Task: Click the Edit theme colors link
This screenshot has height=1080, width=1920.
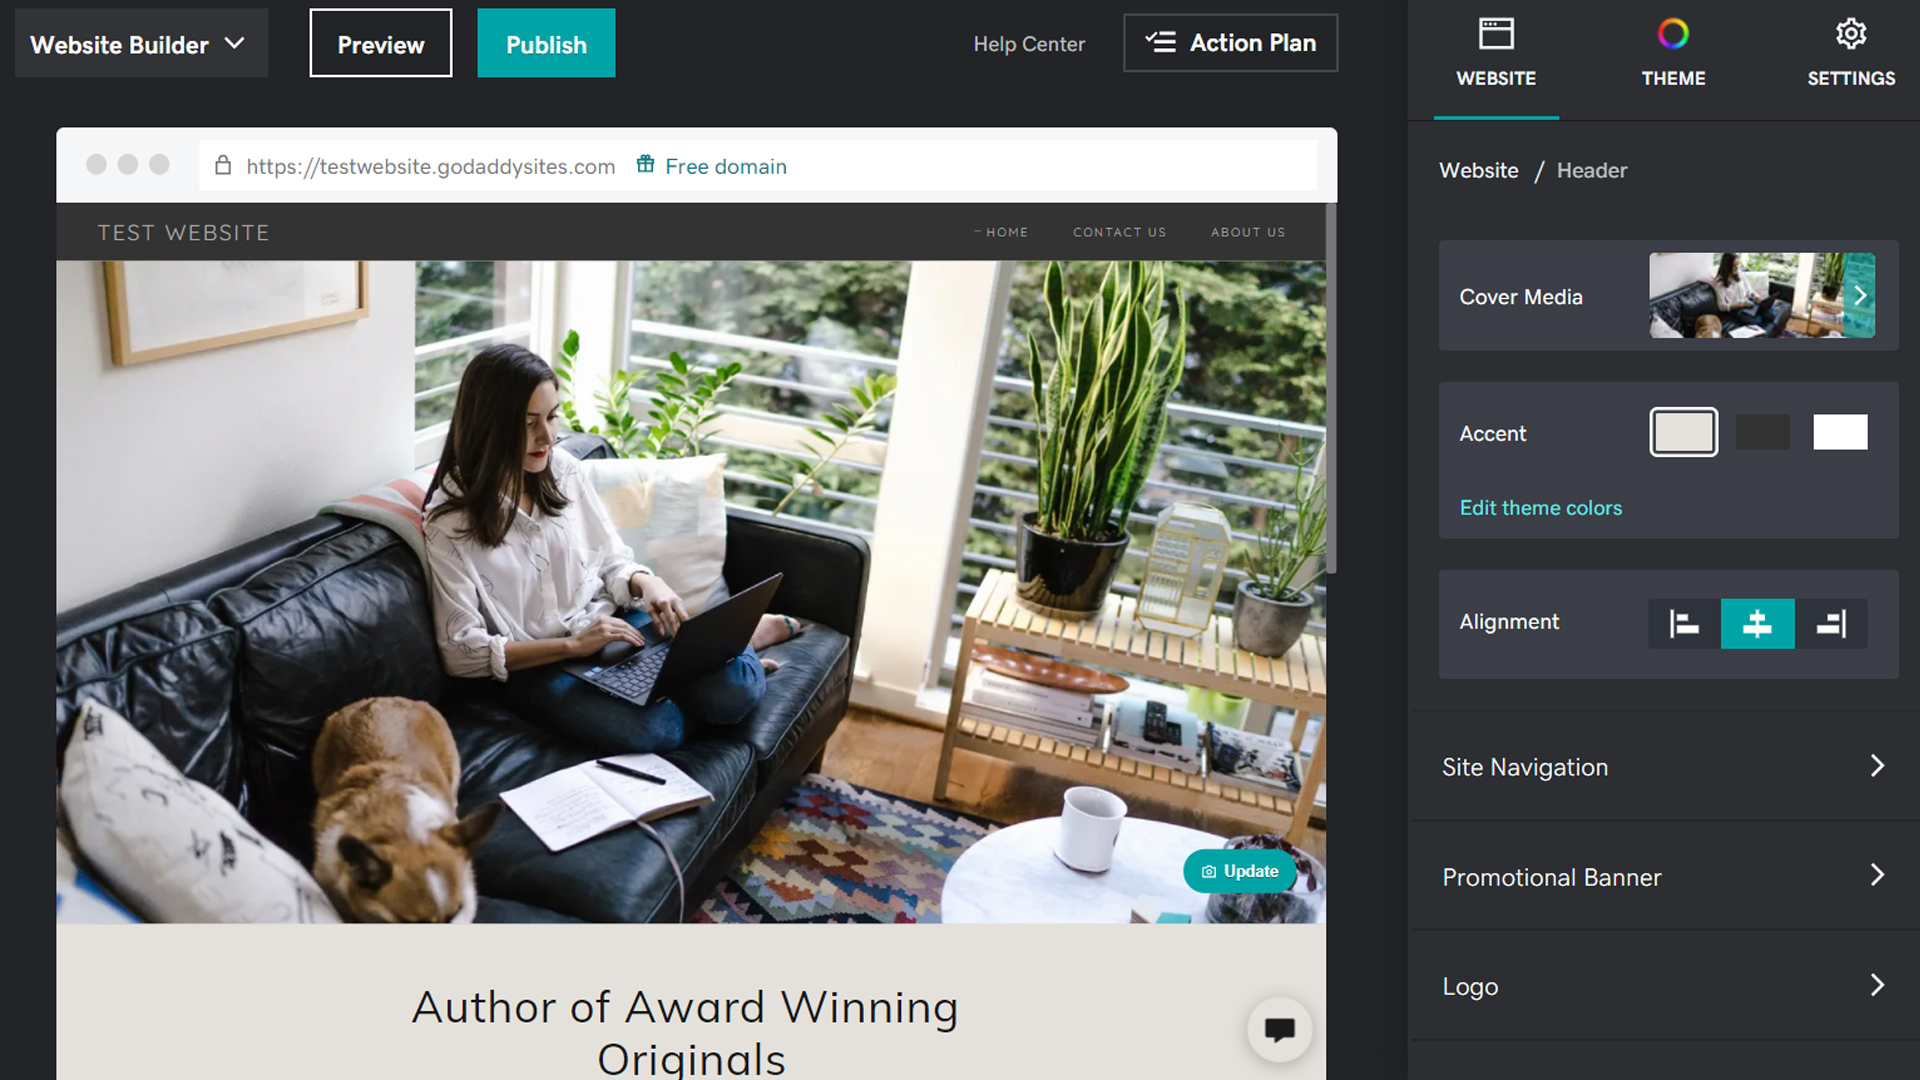Action: point(1540,508)
